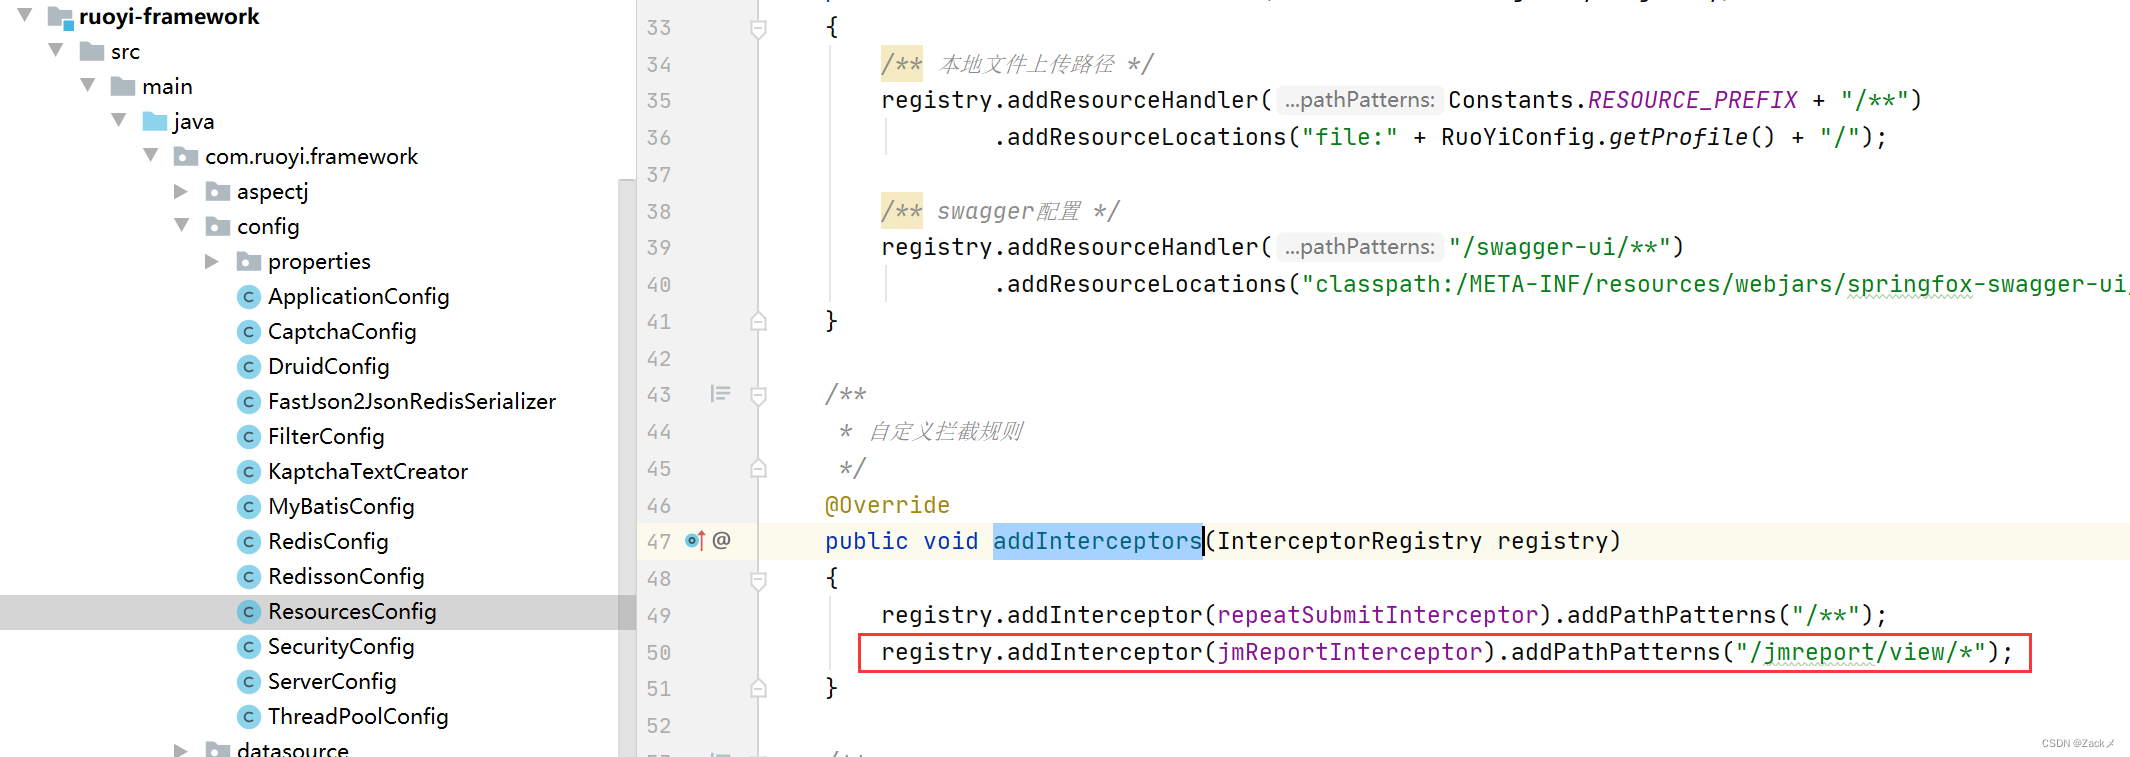Click the ResourcesConfig class icon
The image size is (2130, 757).
[249, 612]
